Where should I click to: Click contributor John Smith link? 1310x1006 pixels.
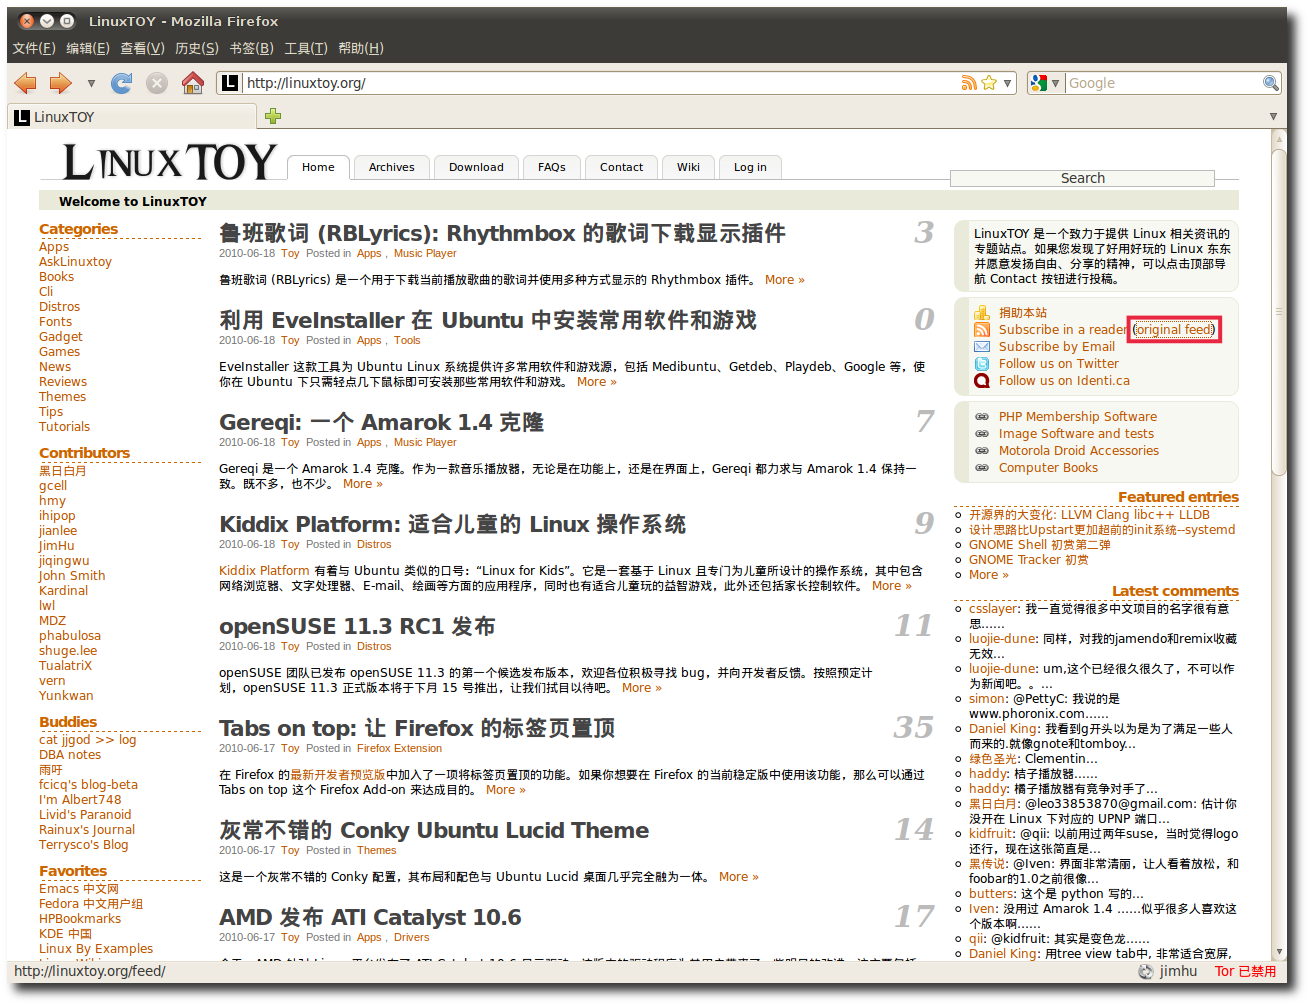(72, 576)
